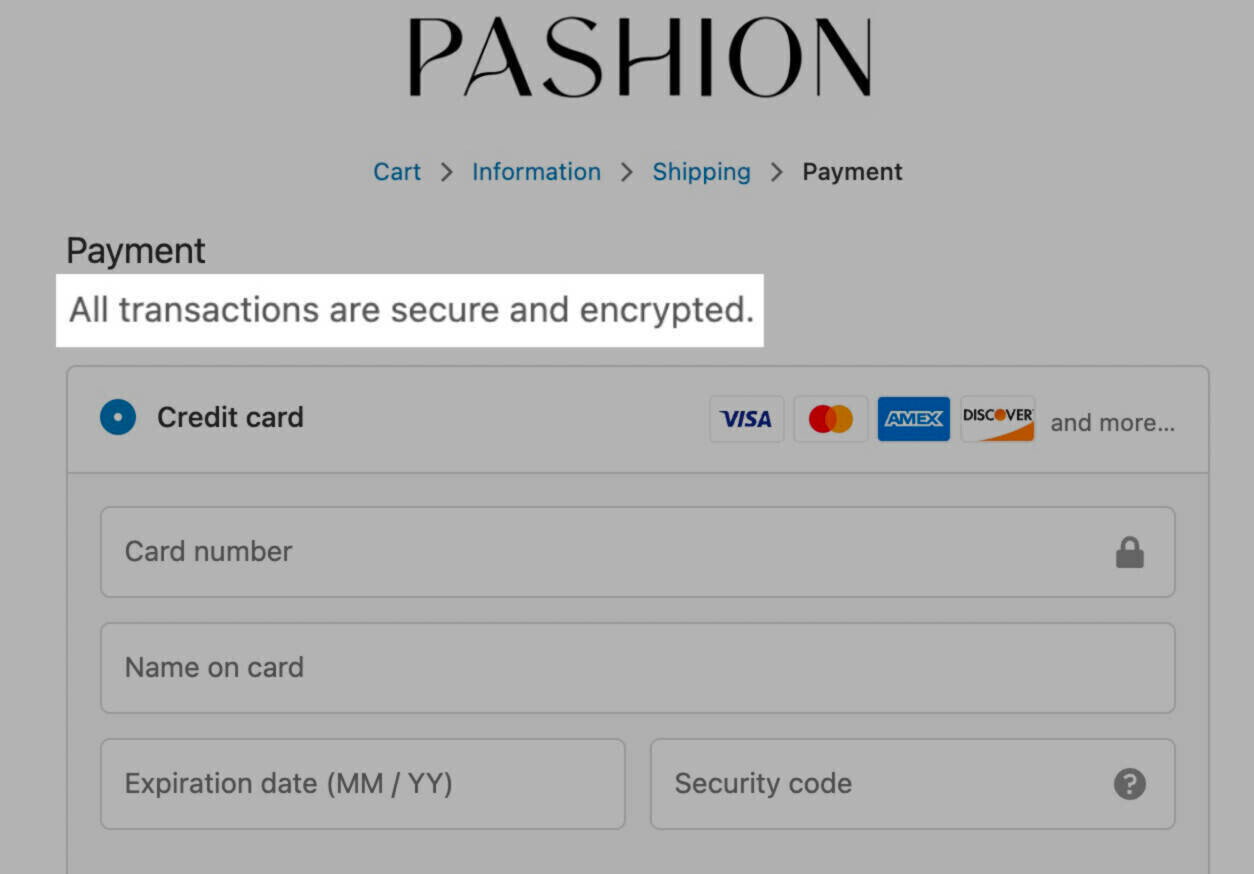Click the padlock icon in Card number
Screen dimensions: 1254x874
[x=1129, y=552]
